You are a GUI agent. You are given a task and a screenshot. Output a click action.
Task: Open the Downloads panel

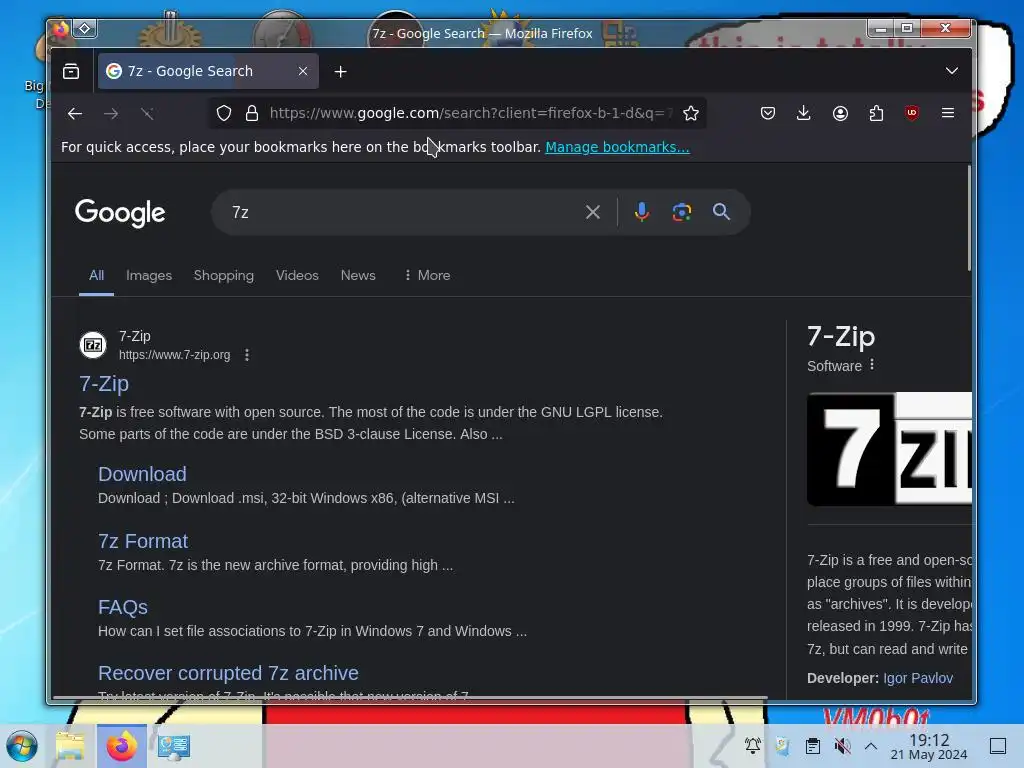tap(804, 114)
